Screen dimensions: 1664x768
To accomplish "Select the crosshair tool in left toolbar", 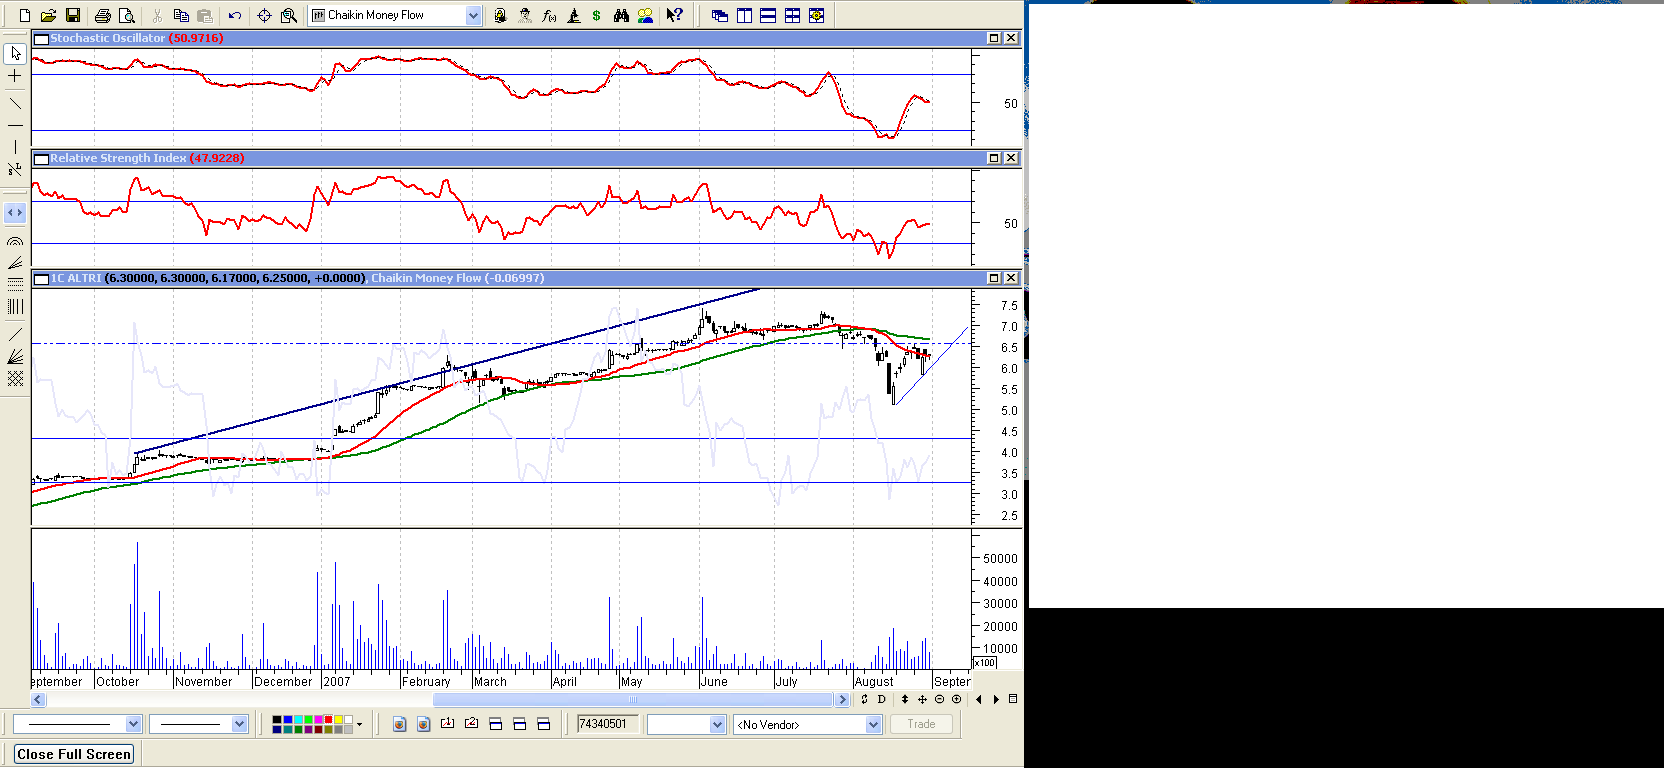I will [x=15, y=76].
